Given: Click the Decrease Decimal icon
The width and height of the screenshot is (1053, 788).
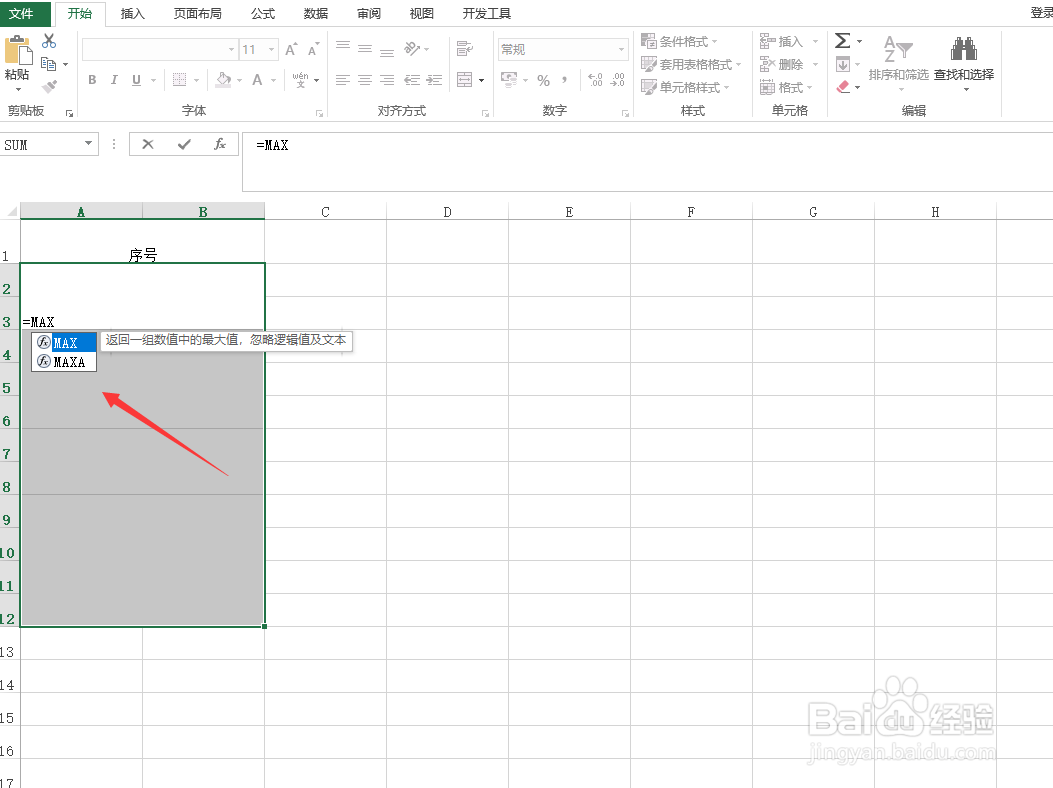Looking at the screenshot, I should pyautogui.click(x=618, y=80).
